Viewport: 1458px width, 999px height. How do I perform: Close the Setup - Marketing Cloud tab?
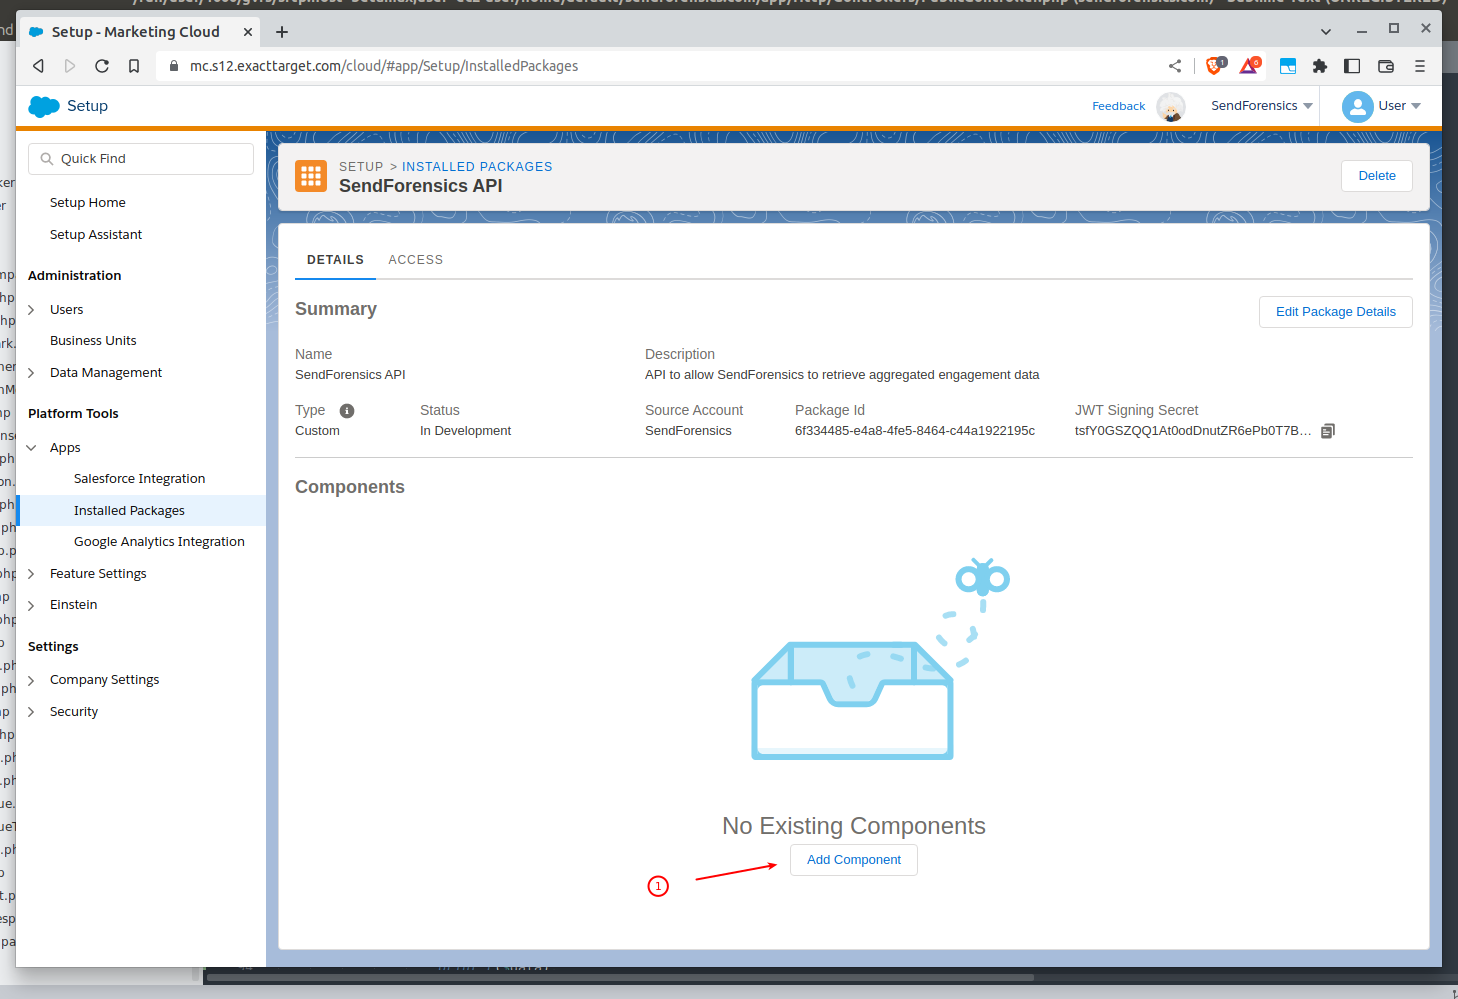click(248, 32)
